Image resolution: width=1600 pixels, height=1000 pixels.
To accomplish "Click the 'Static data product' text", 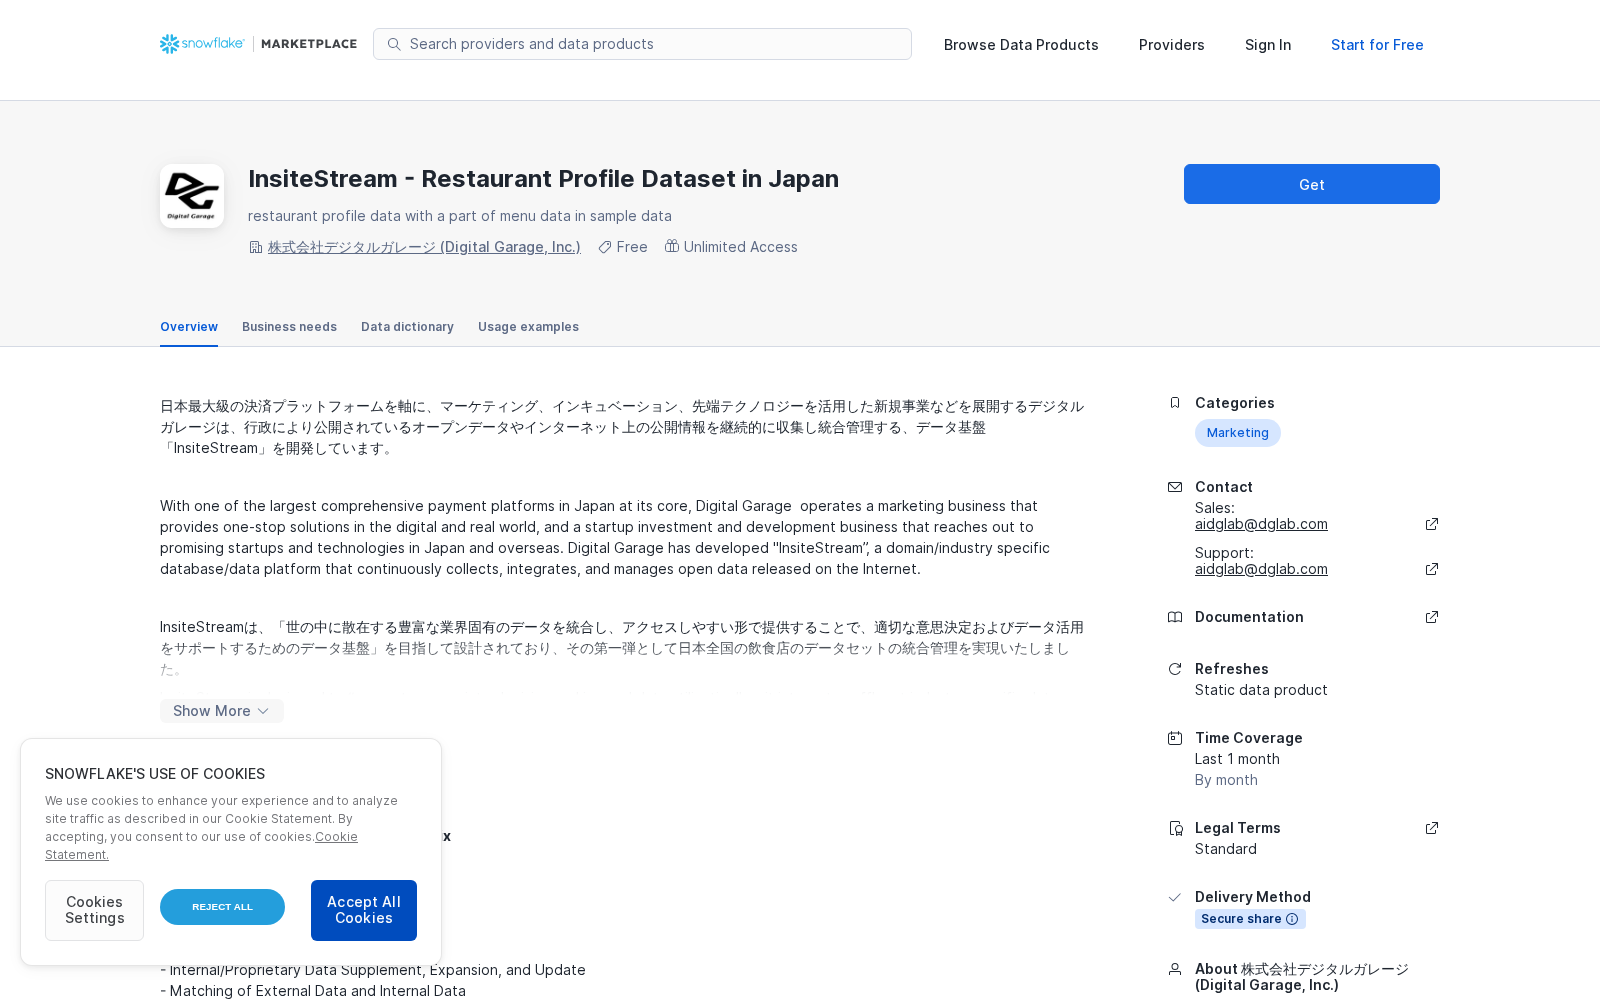I will coord(1261,690).
